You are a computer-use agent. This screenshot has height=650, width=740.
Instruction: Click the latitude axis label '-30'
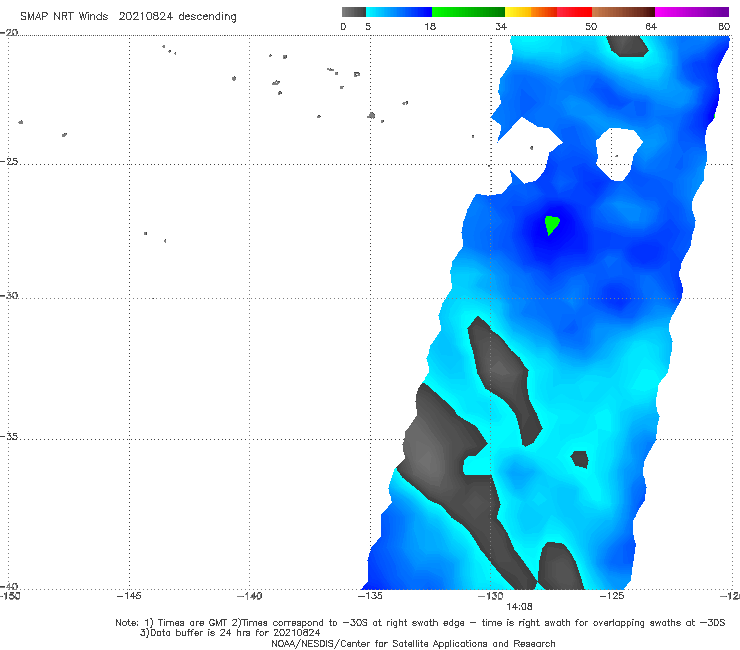point(9,295)
